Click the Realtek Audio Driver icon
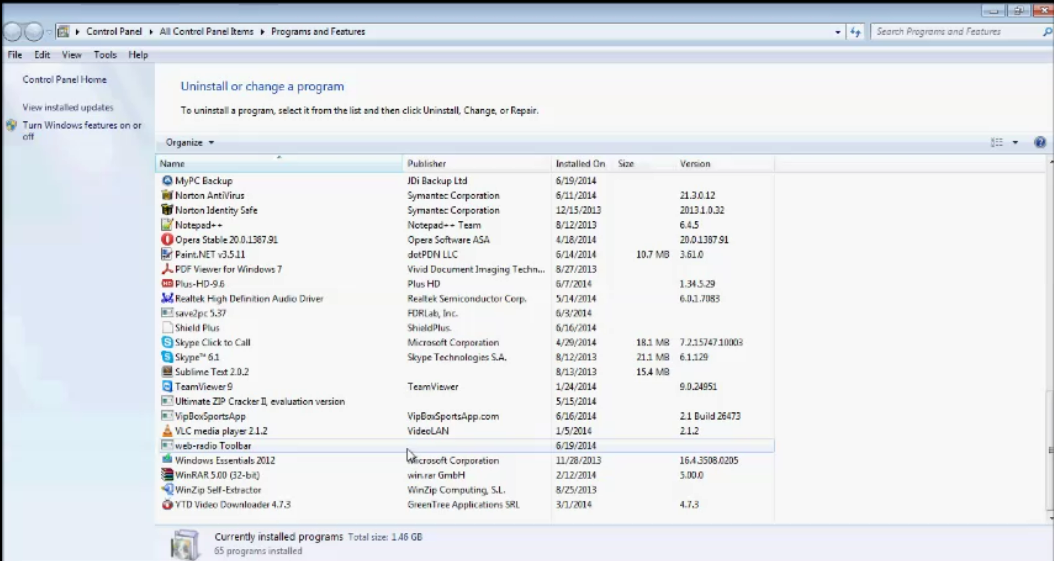The height and width of the screenshot is (561, 1054). (x=167, y=298)
